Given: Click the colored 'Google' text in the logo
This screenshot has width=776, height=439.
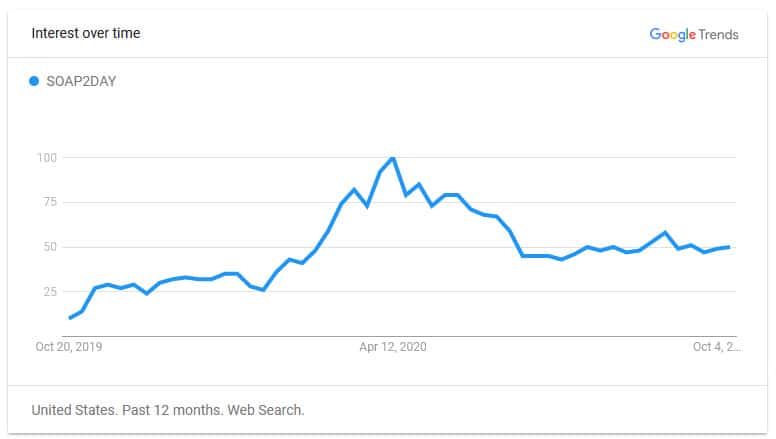Looking at the screenshot, I should pos(673,35).
